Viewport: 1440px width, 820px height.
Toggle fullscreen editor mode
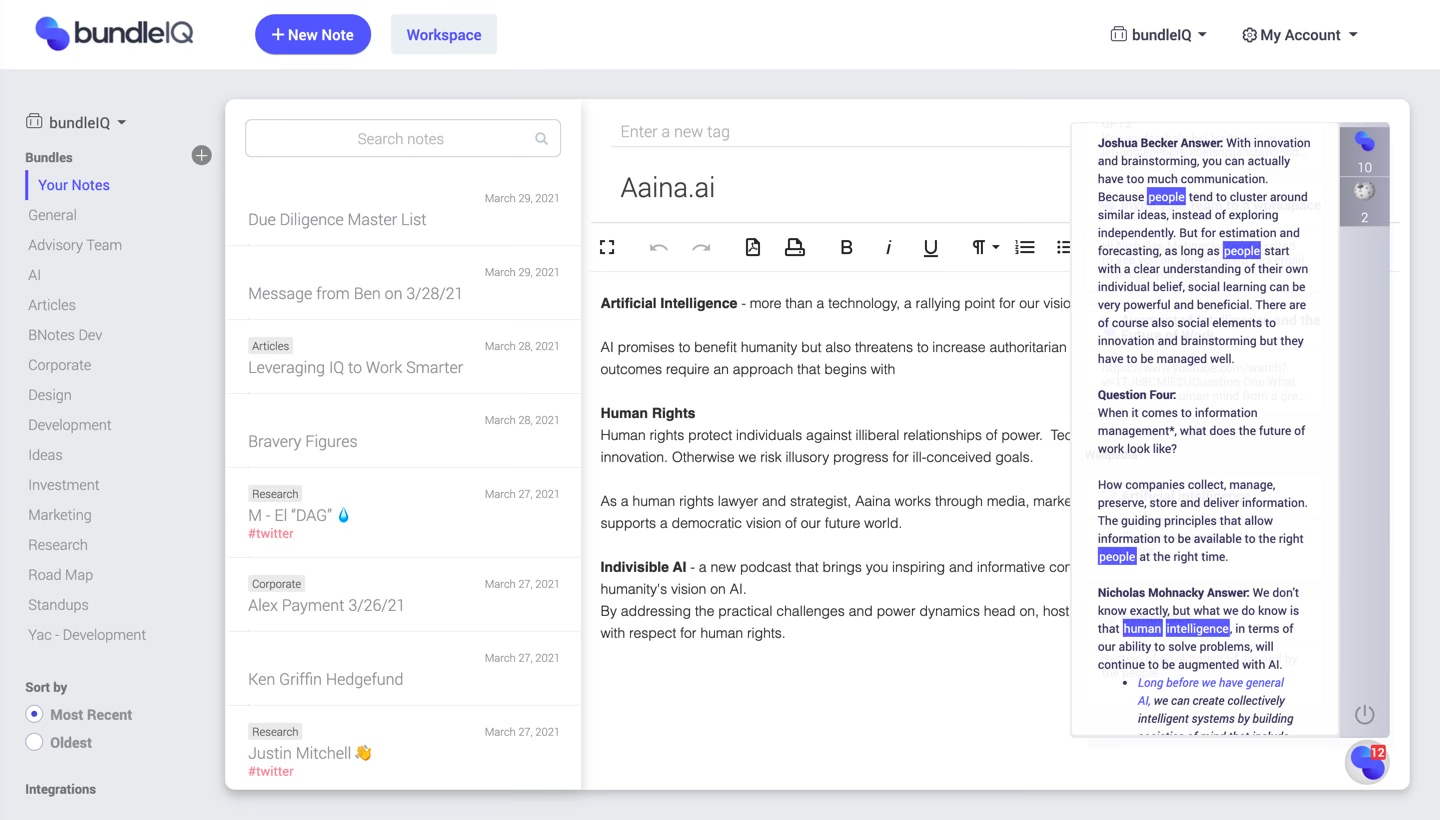[x=607, y=247]
